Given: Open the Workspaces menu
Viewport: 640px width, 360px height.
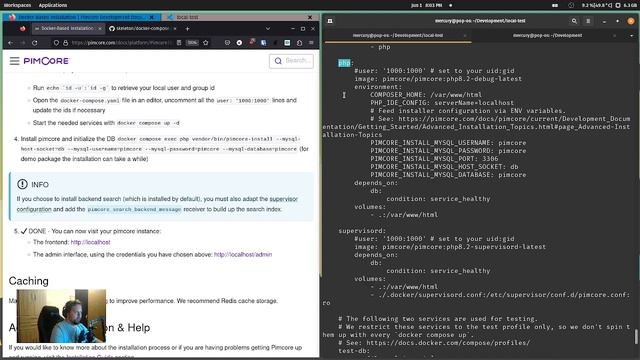Looking at the screenshot, I should click(18, 5).
